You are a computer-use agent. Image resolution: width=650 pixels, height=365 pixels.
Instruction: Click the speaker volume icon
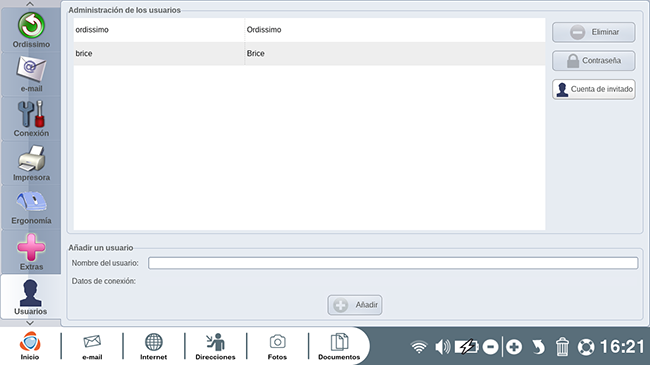tap(443, 346)
